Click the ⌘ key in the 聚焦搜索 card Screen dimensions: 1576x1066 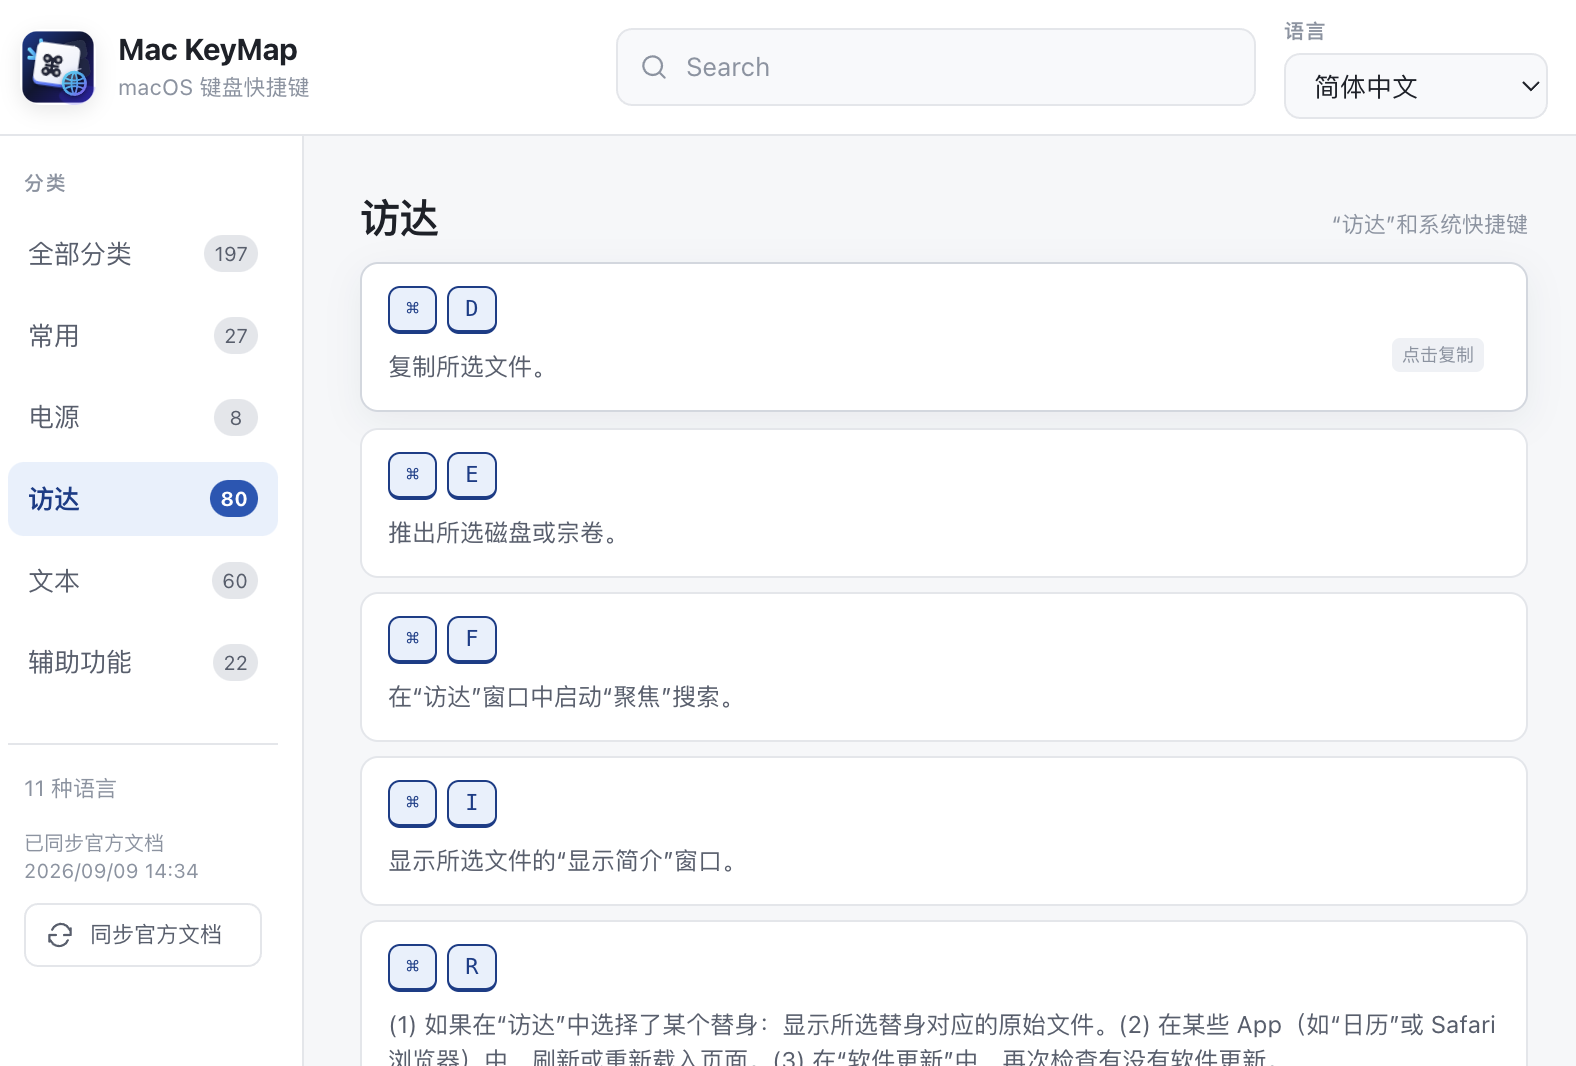(413, 639)
